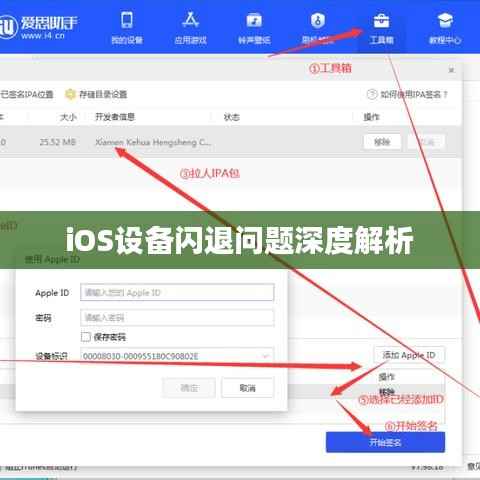This screenshot has height=480, width=480.
Task: Select the 开发者信息 column header
Action: tap(115, 117)
